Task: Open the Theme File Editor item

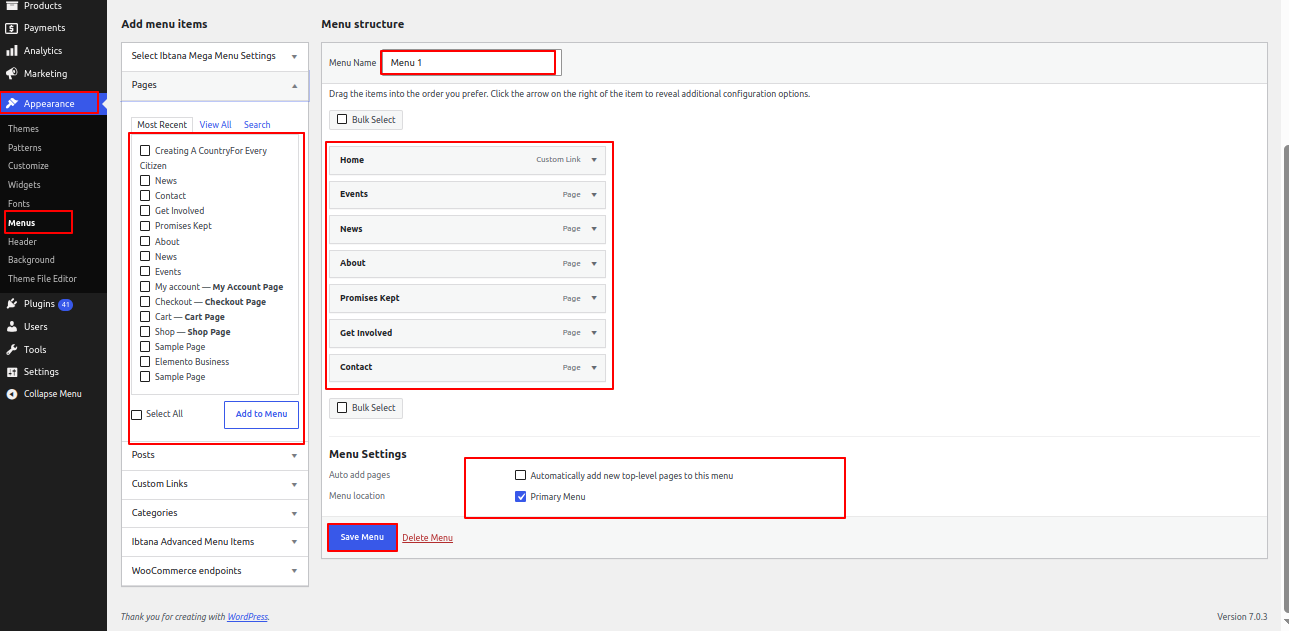Action: click(x=42, y=279)
